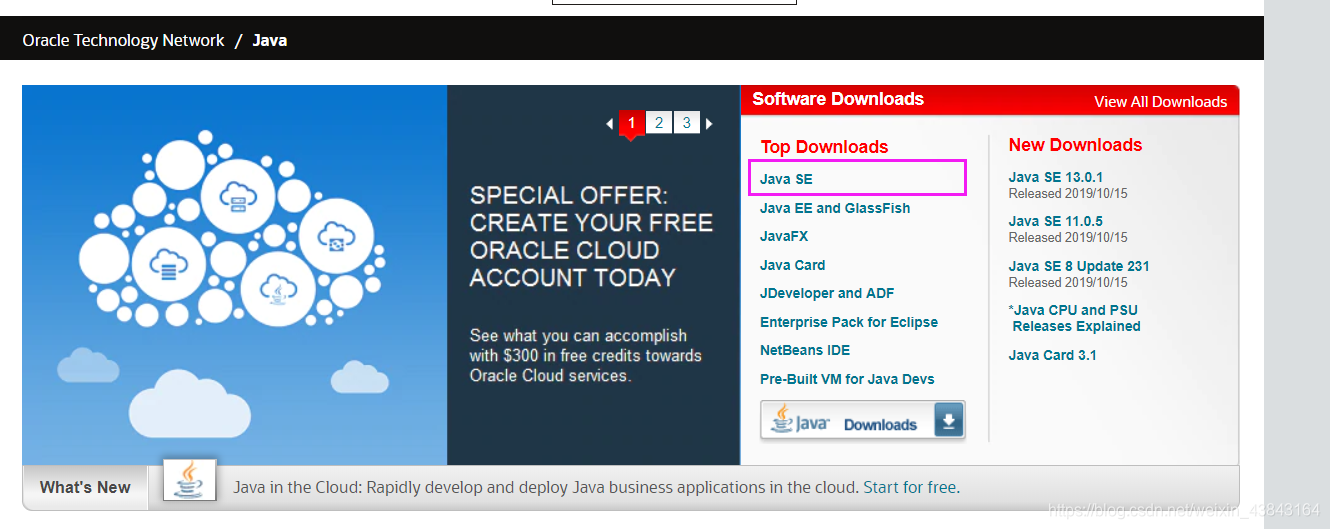
Task: Open Java SE 13.0.1 new download
Action: coord(1055,177)
